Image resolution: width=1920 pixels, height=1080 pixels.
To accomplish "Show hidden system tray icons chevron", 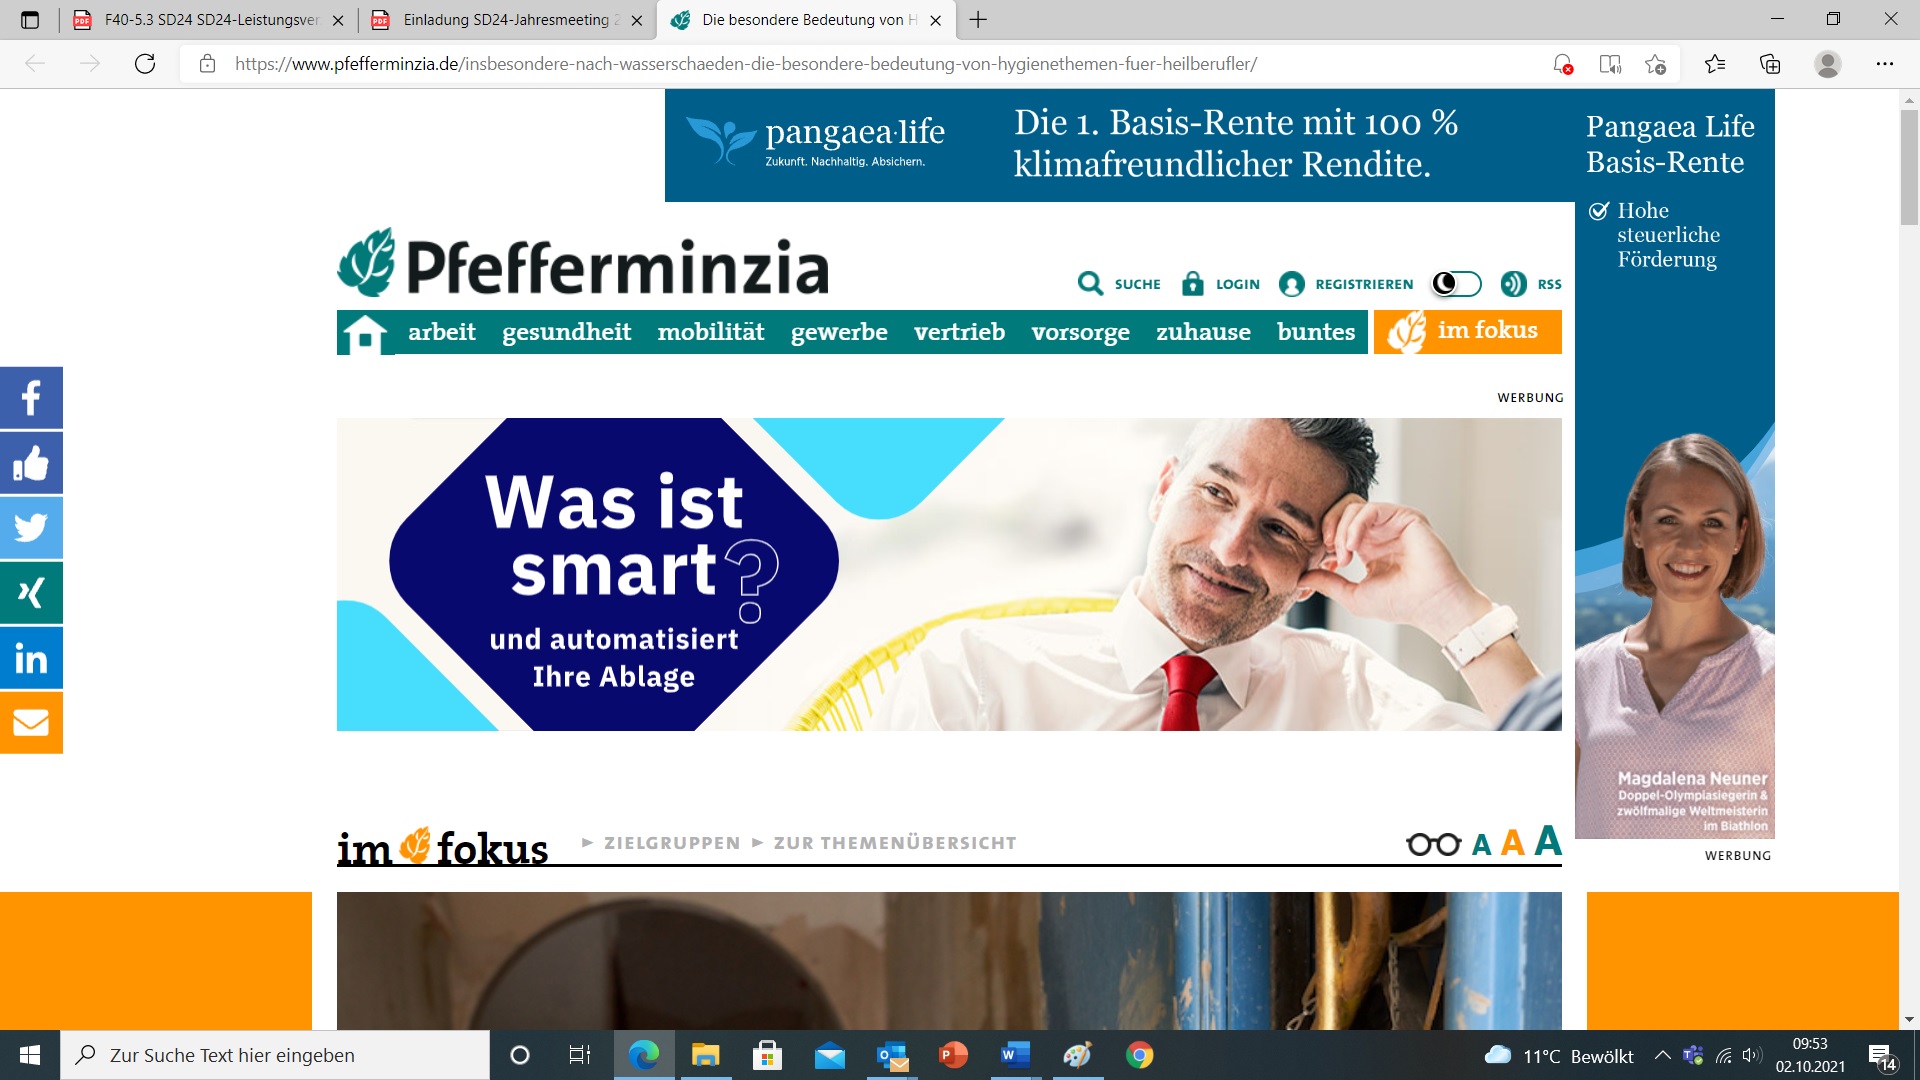I will 1662,1055.
